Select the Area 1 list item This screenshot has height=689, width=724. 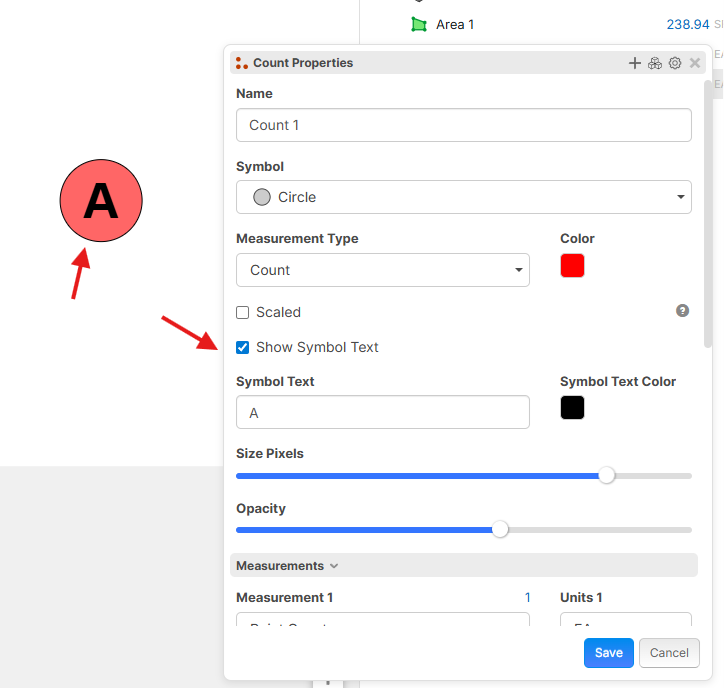pyautogui.click(x=455, y=24)
